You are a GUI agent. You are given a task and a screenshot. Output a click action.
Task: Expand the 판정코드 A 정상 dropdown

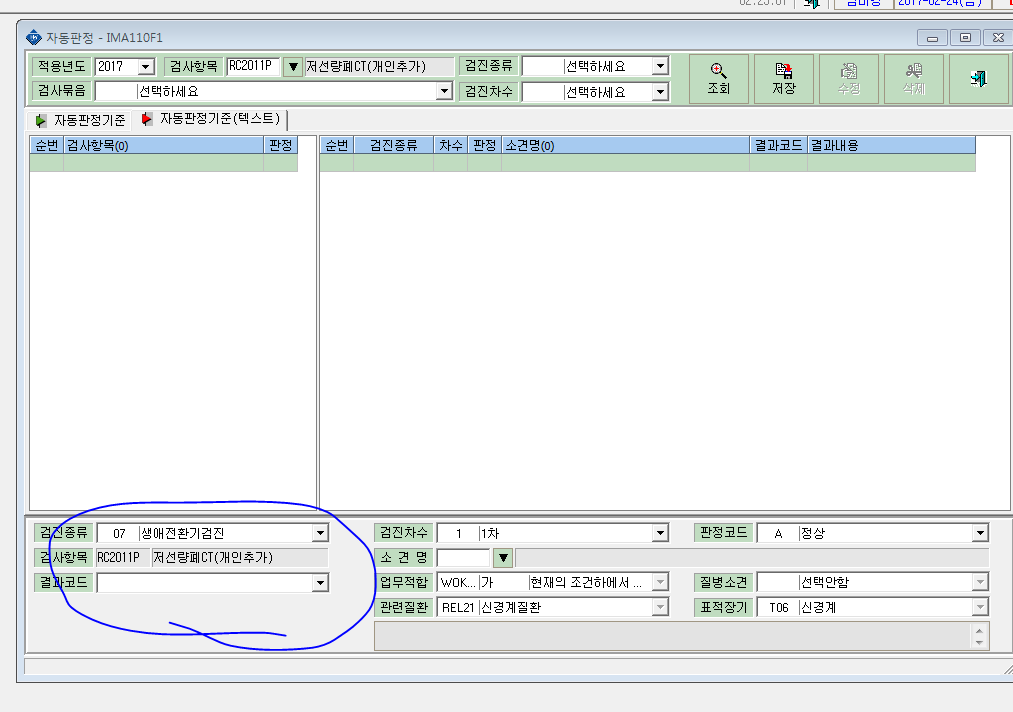[x=980, y=533]
